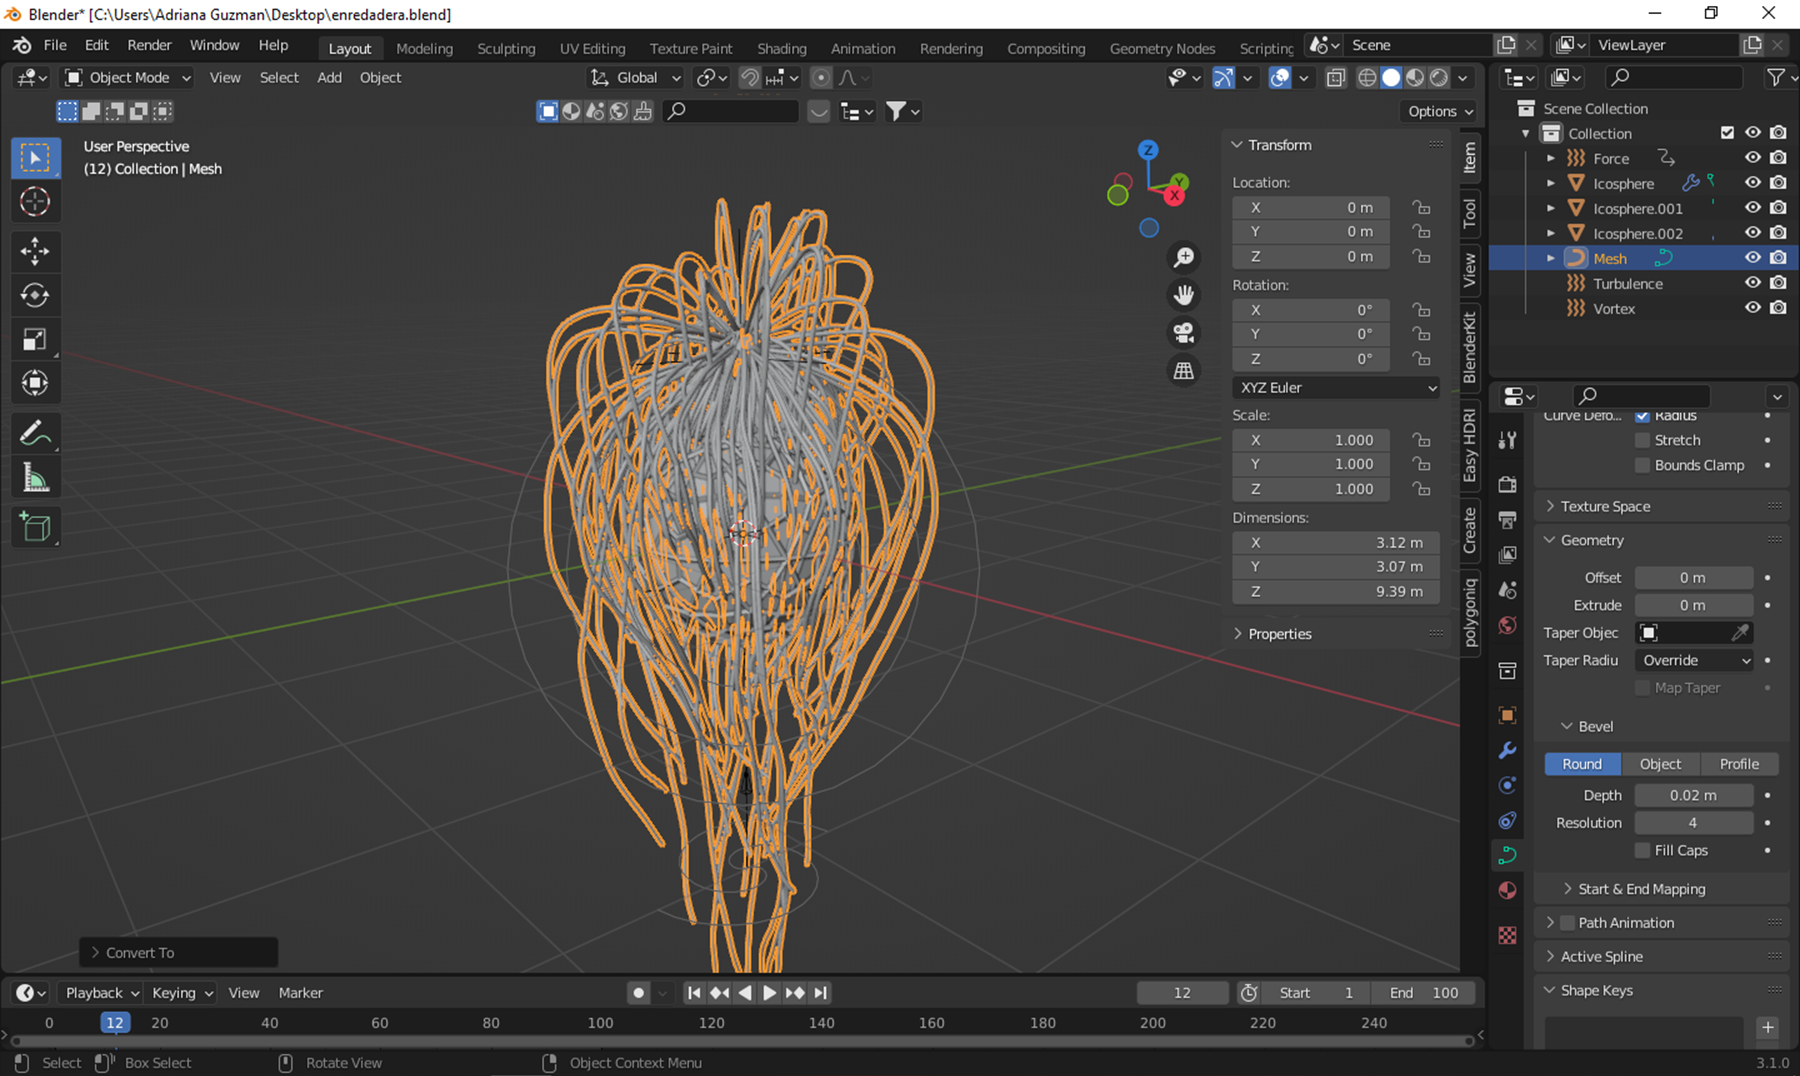Expand the Force object in the outliner
The height and width of the screenshot is (1076, 1800).
(1551, 158)
